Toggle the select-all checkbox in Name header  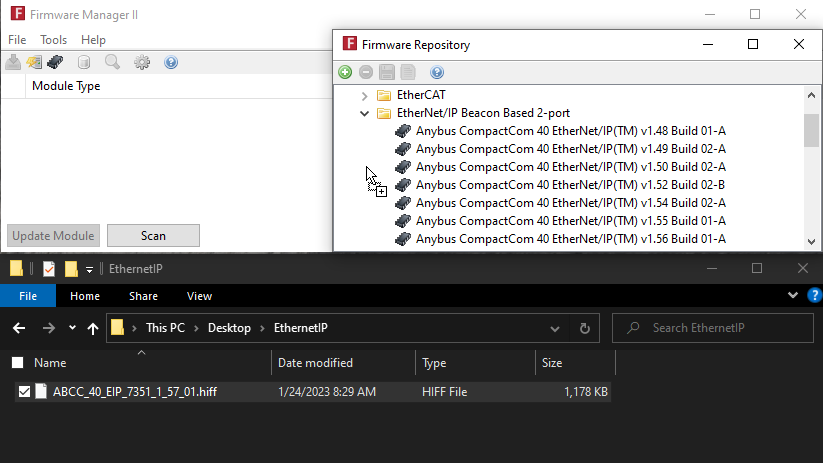tap(17, 363)
